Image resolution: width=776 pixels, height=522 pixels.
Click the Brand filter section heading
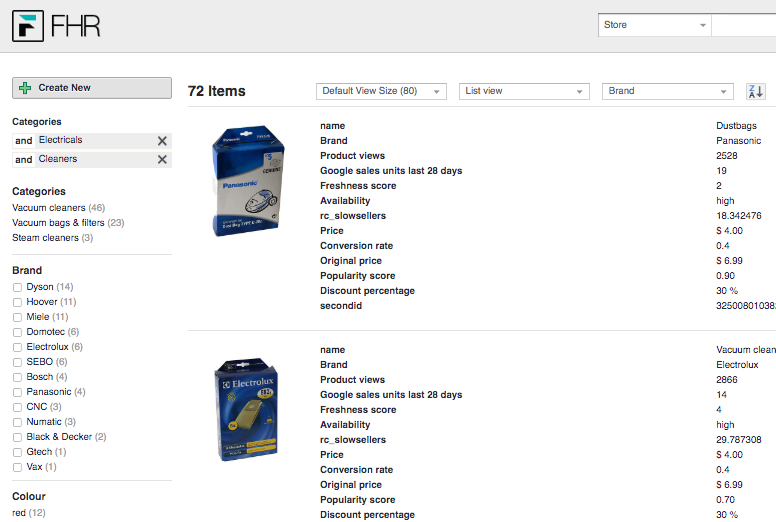point(27,270)
